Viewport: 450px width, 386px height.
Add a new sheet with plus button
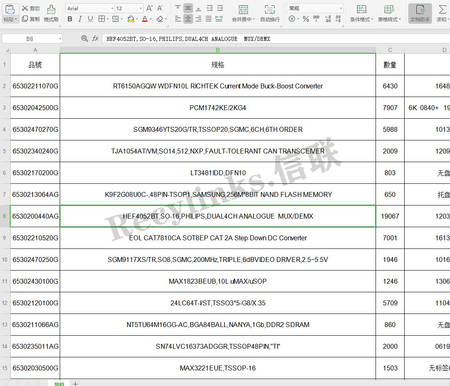(75, 383)
